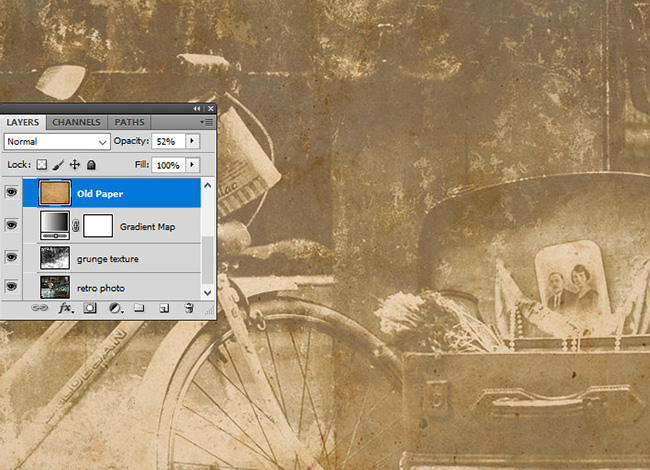Hide the Old Paper layer

coord(13,193)
